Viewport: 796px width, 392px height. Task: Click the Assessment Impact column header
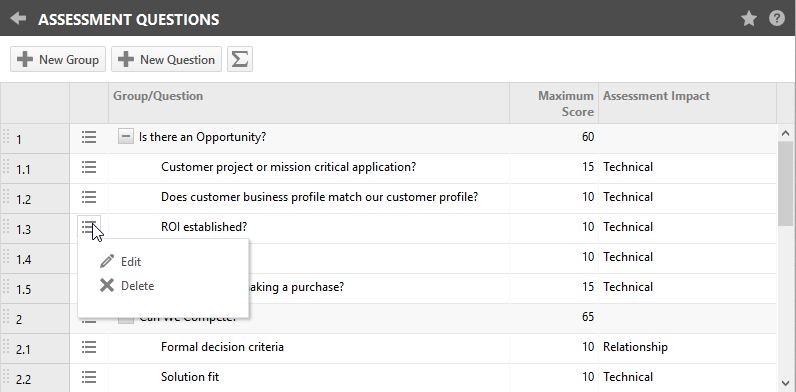point(687,103)
